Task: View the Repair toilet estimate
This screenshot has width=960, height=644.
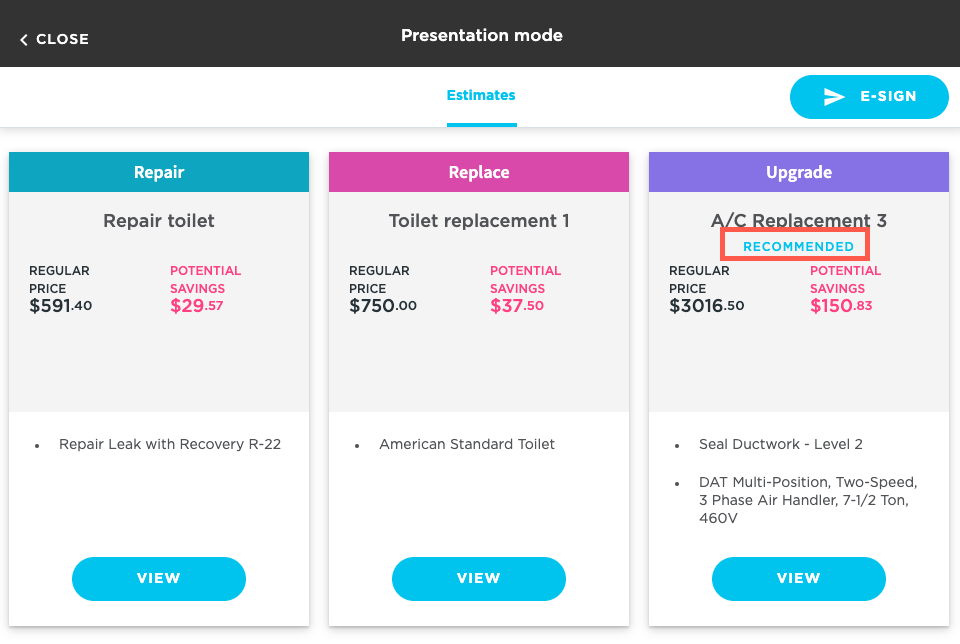Action: tap(159, 578)
